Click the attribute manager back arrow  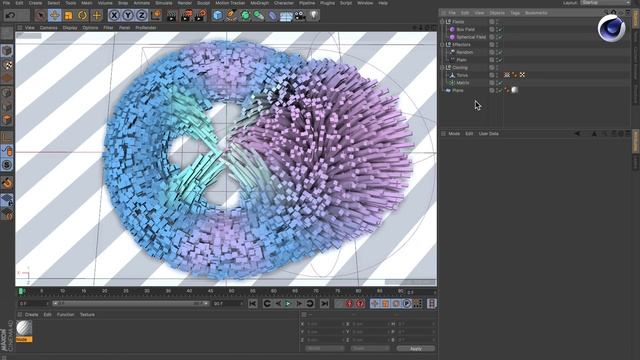click(577, 133)
